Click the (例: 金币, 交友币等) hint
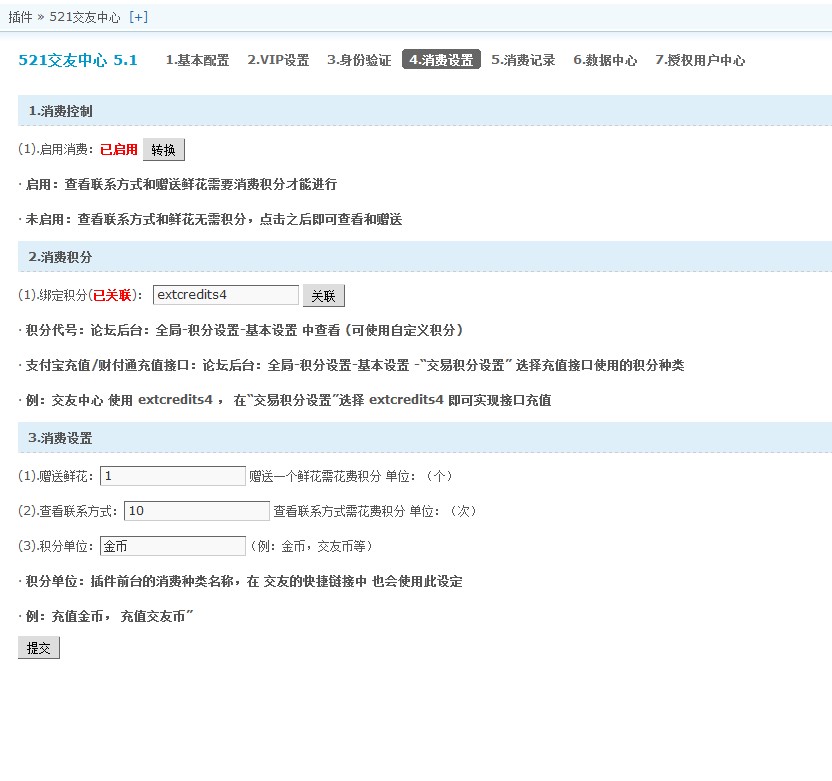The width and height of the screenshot is (832, 781). pos(311,546)
